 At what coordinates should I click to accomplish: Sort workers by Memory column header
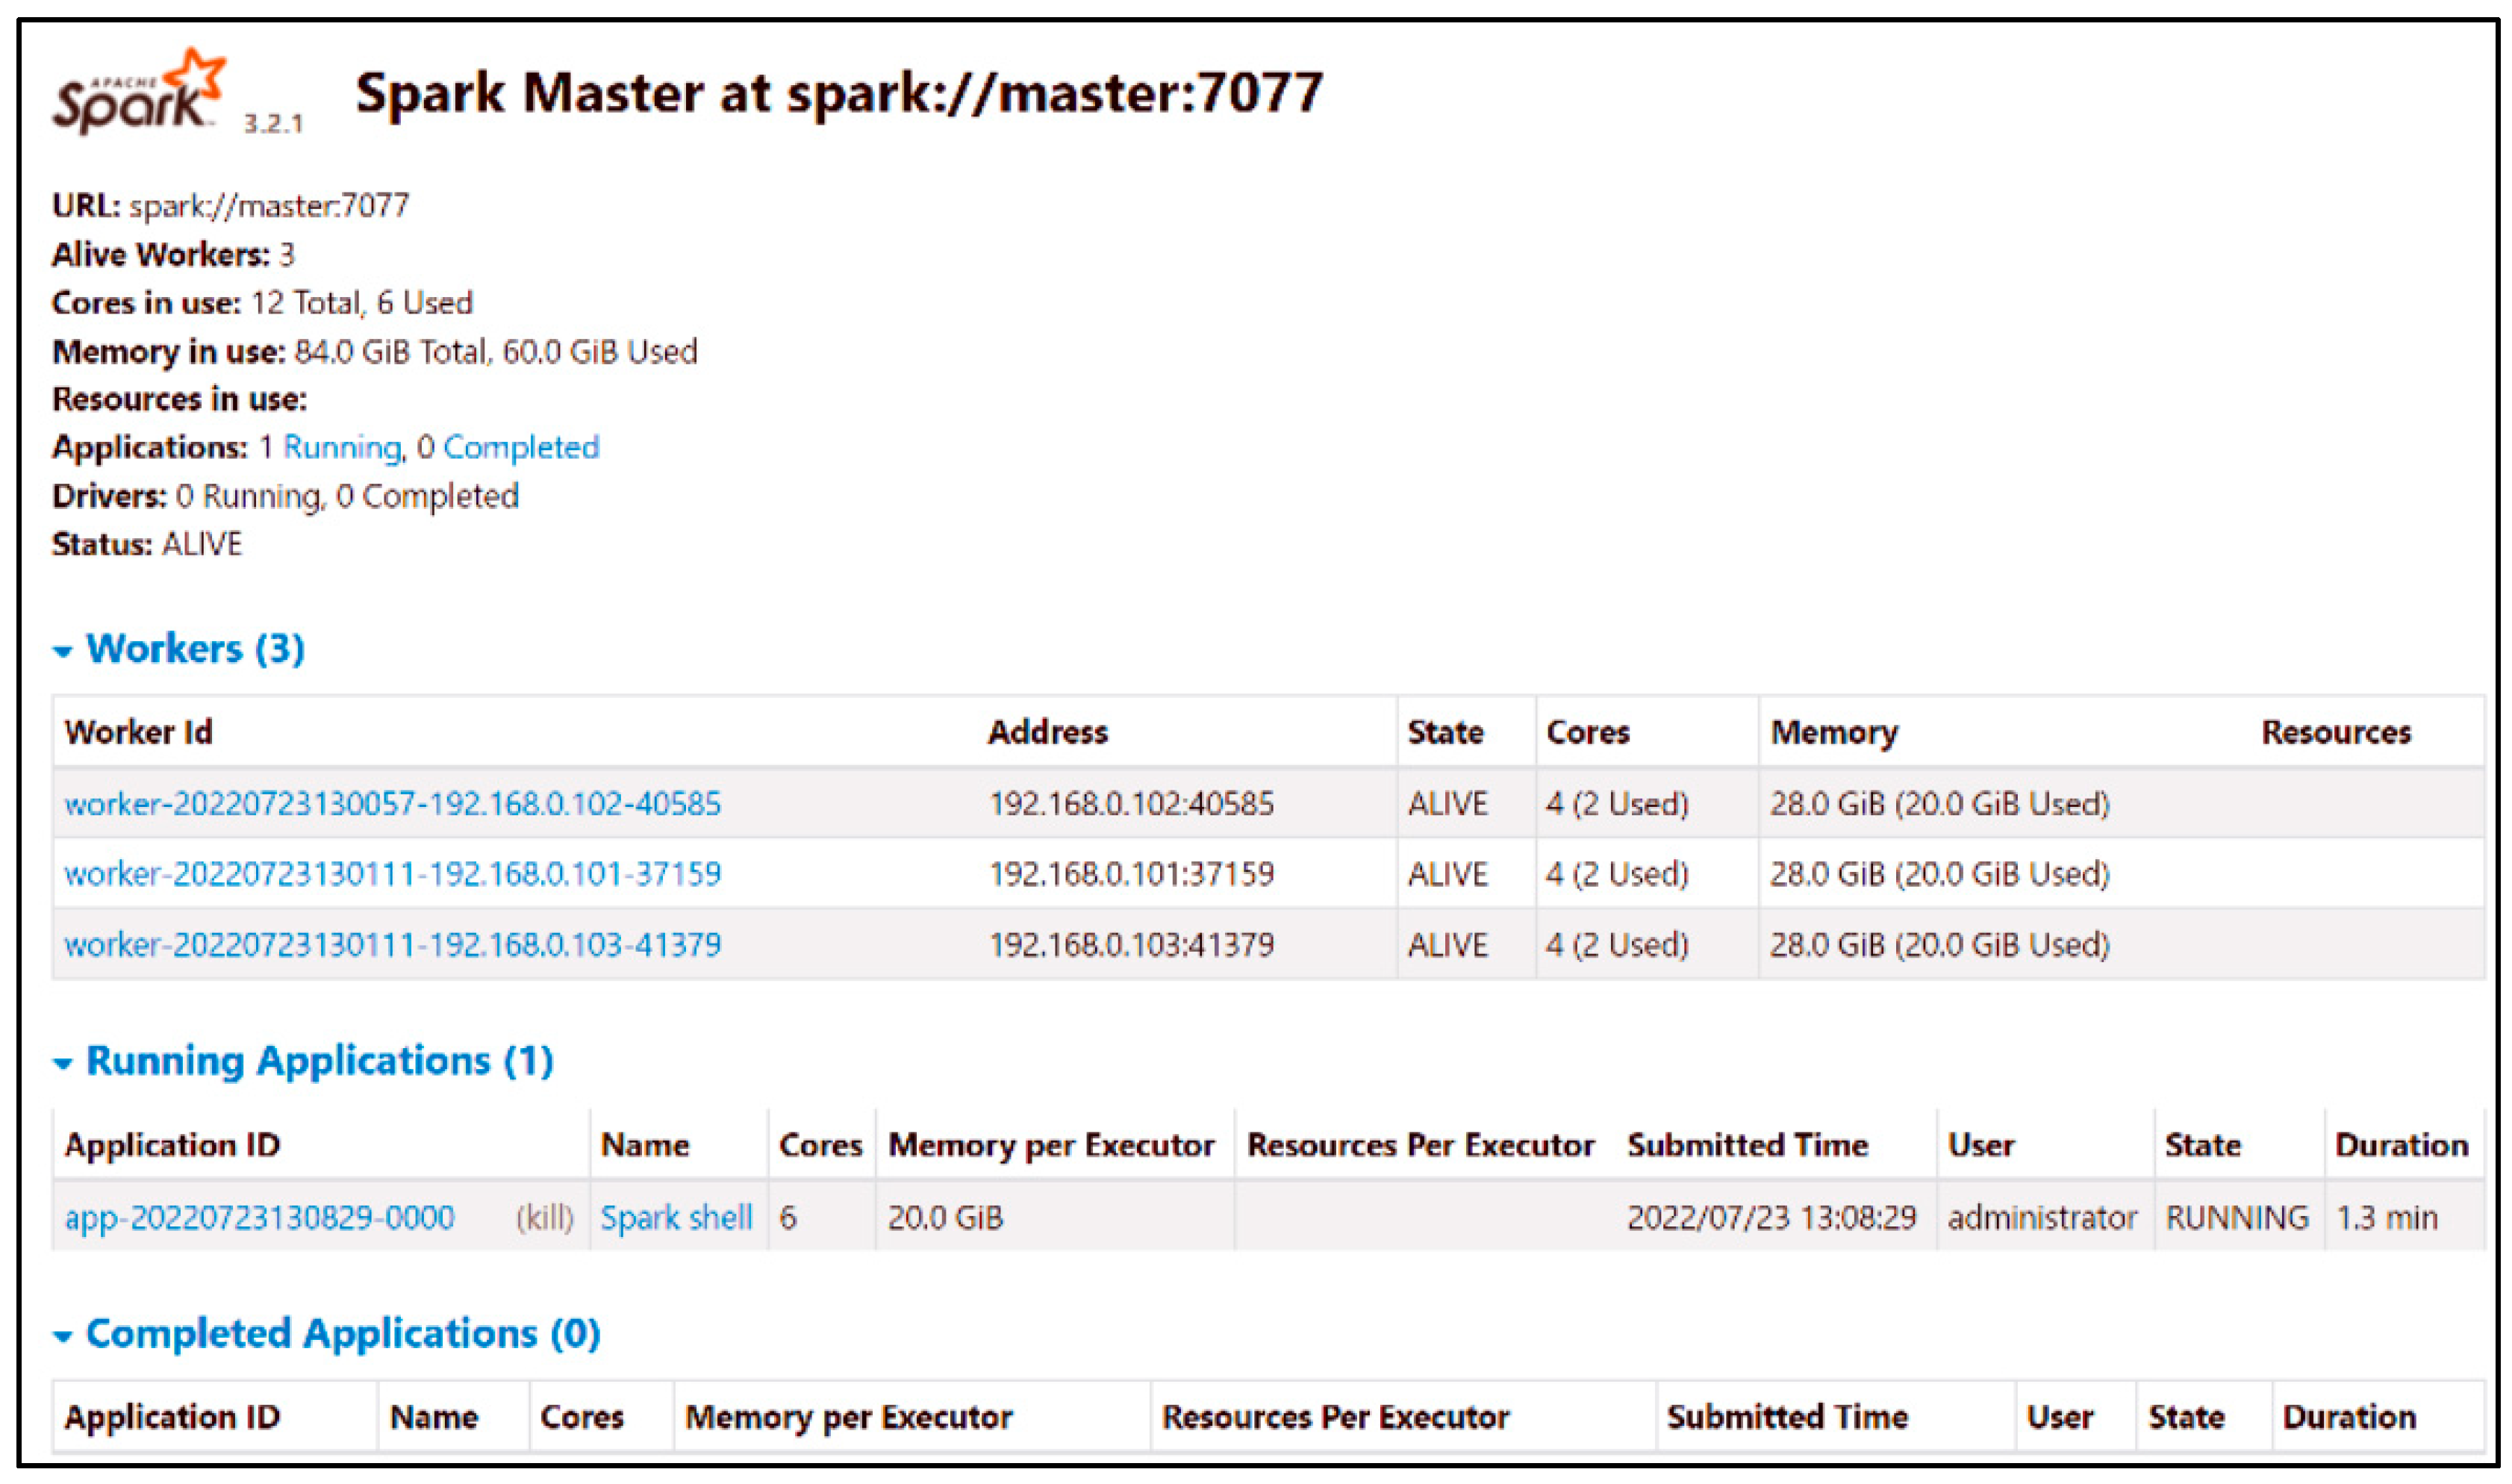1833,732
